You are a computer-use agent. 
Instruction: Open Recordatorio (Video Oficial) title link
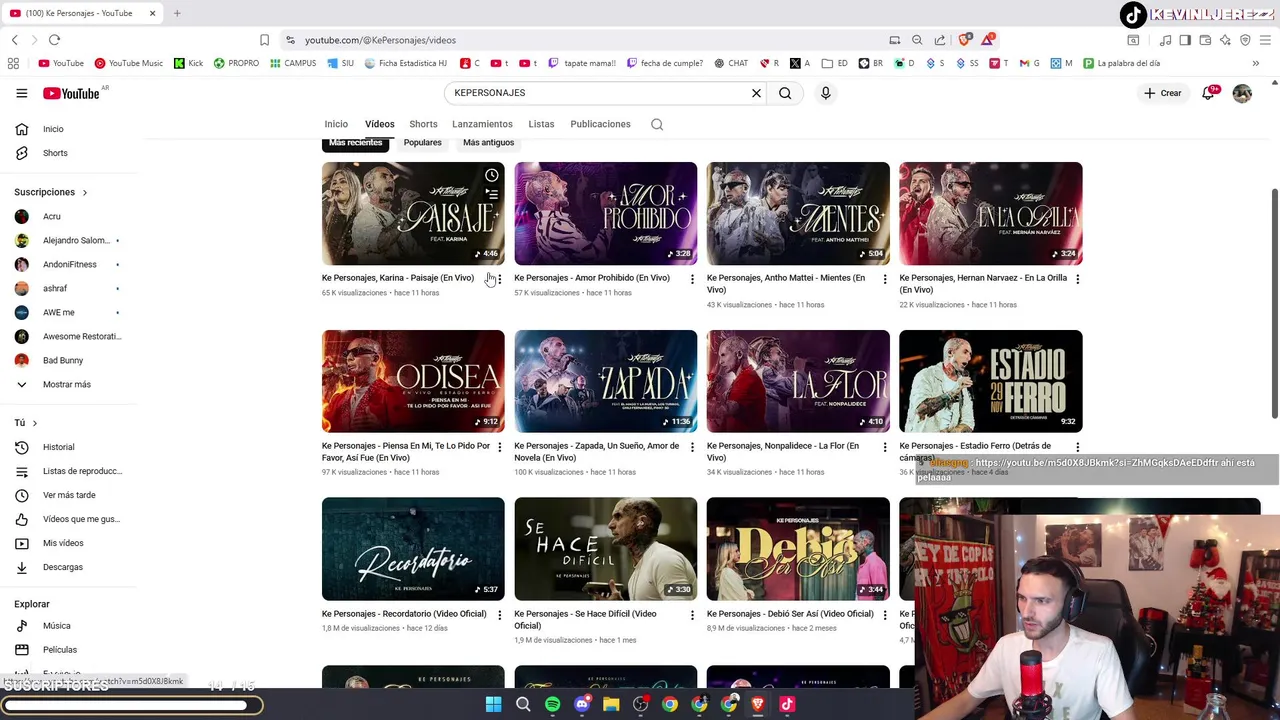(404, 614)
